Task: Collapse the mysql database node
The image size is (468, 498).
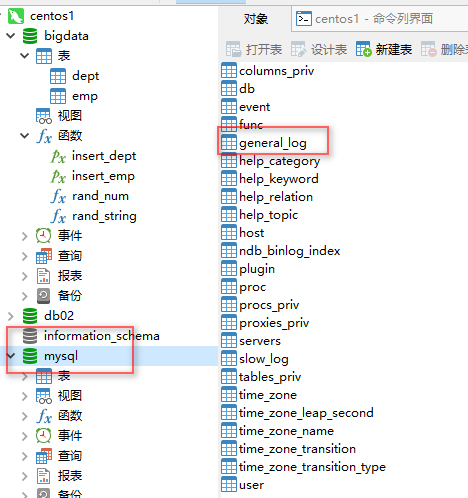Action: 11,356
